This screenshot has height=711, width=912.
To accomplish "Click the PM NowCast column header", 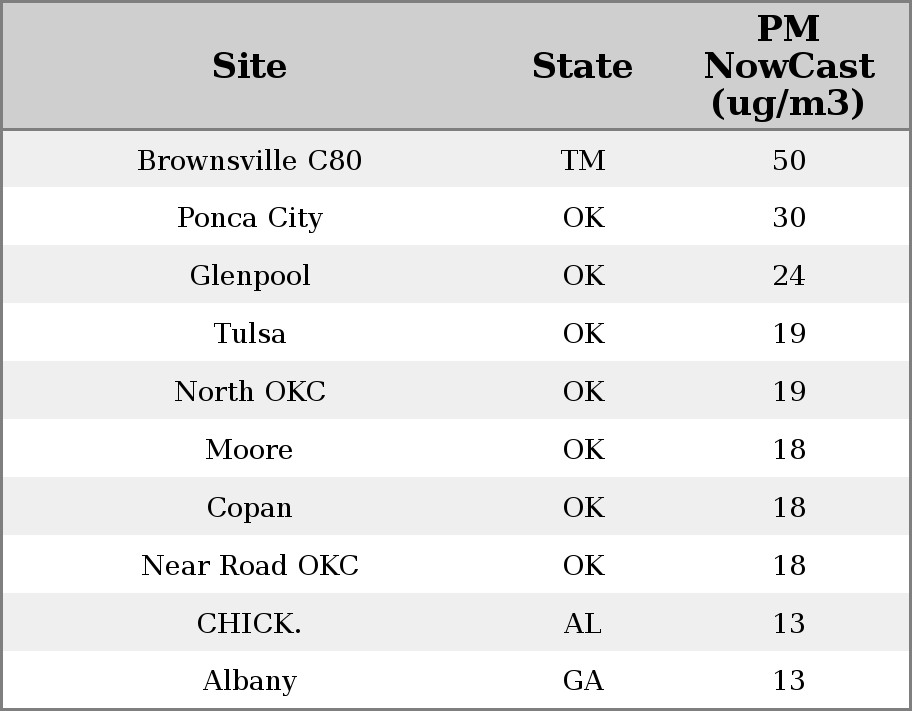I will pos(788,66).
